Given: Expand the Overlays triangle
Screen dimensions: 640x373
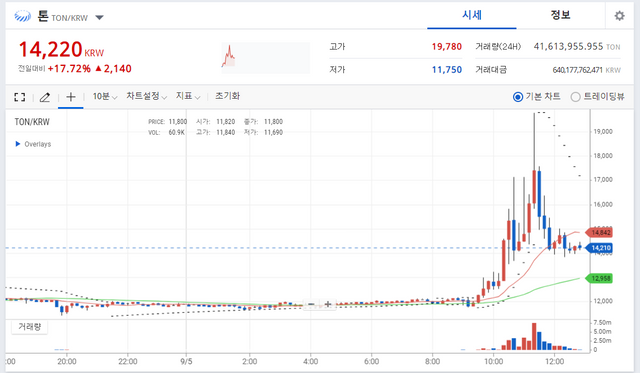Looking at the screenshot, I should pos(18,144).
